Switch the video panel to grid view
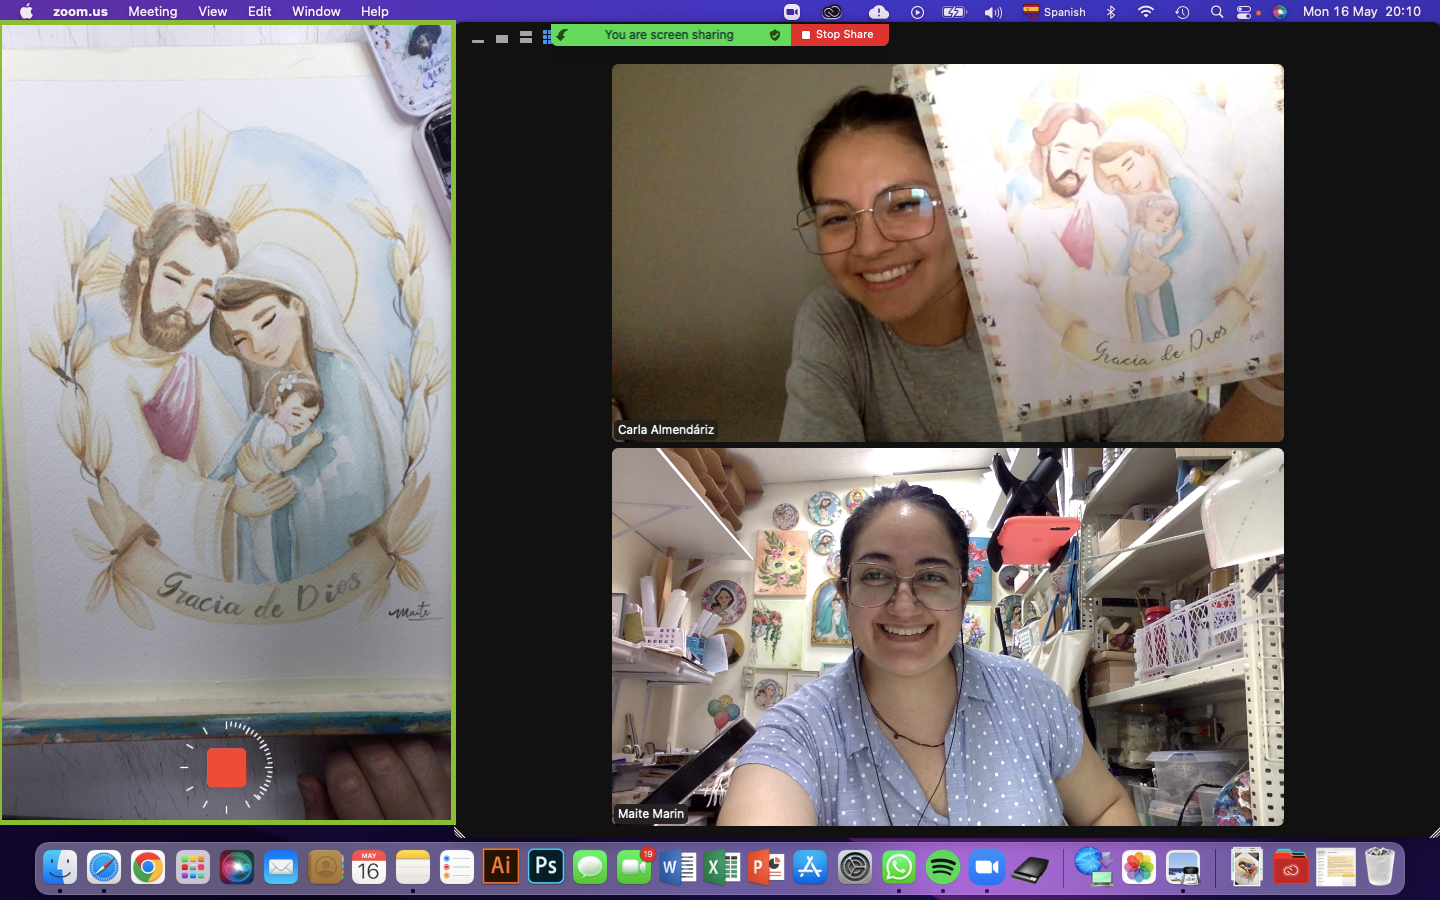1440x900 pixels. pos(546,38)
